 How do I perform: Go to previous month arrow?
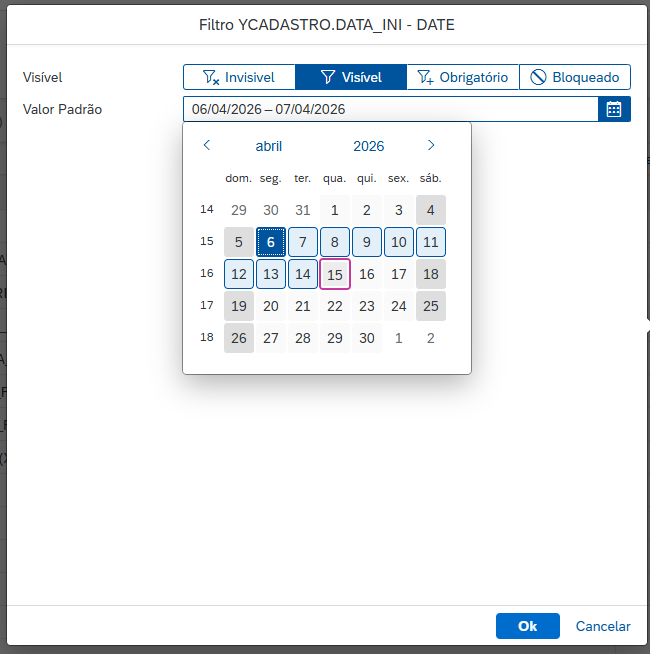[x=207, y=146]
